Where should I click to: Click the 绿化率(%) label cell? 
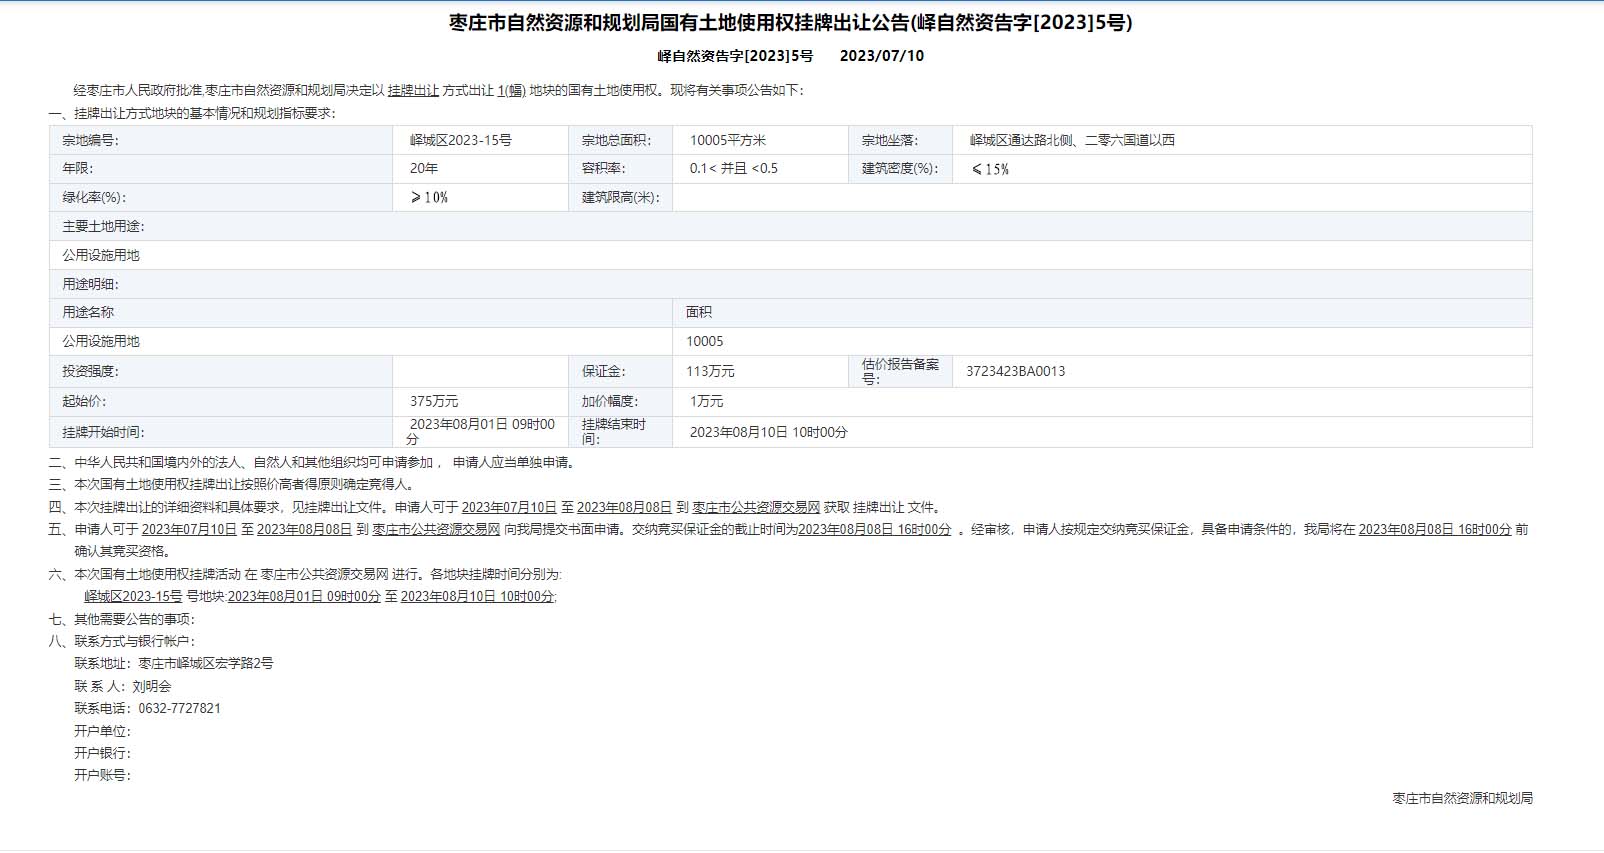(x=221, y=197)
